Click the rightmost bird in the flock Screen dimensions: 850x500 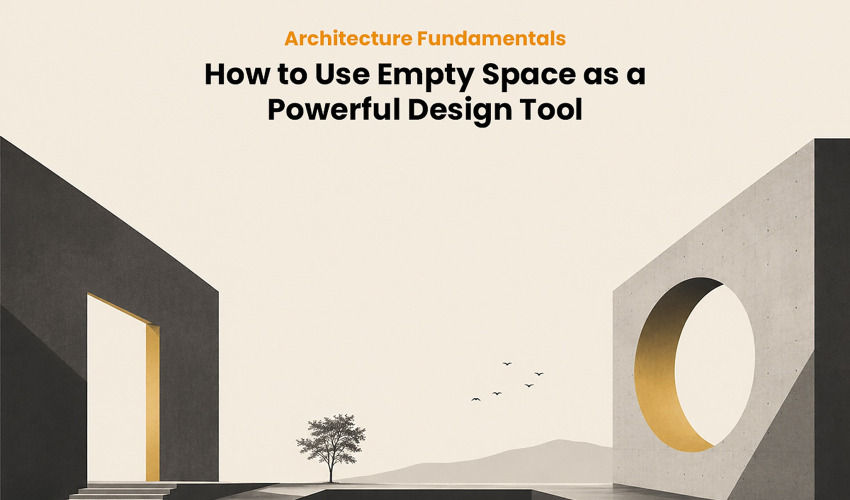click(x=539, y=374)
